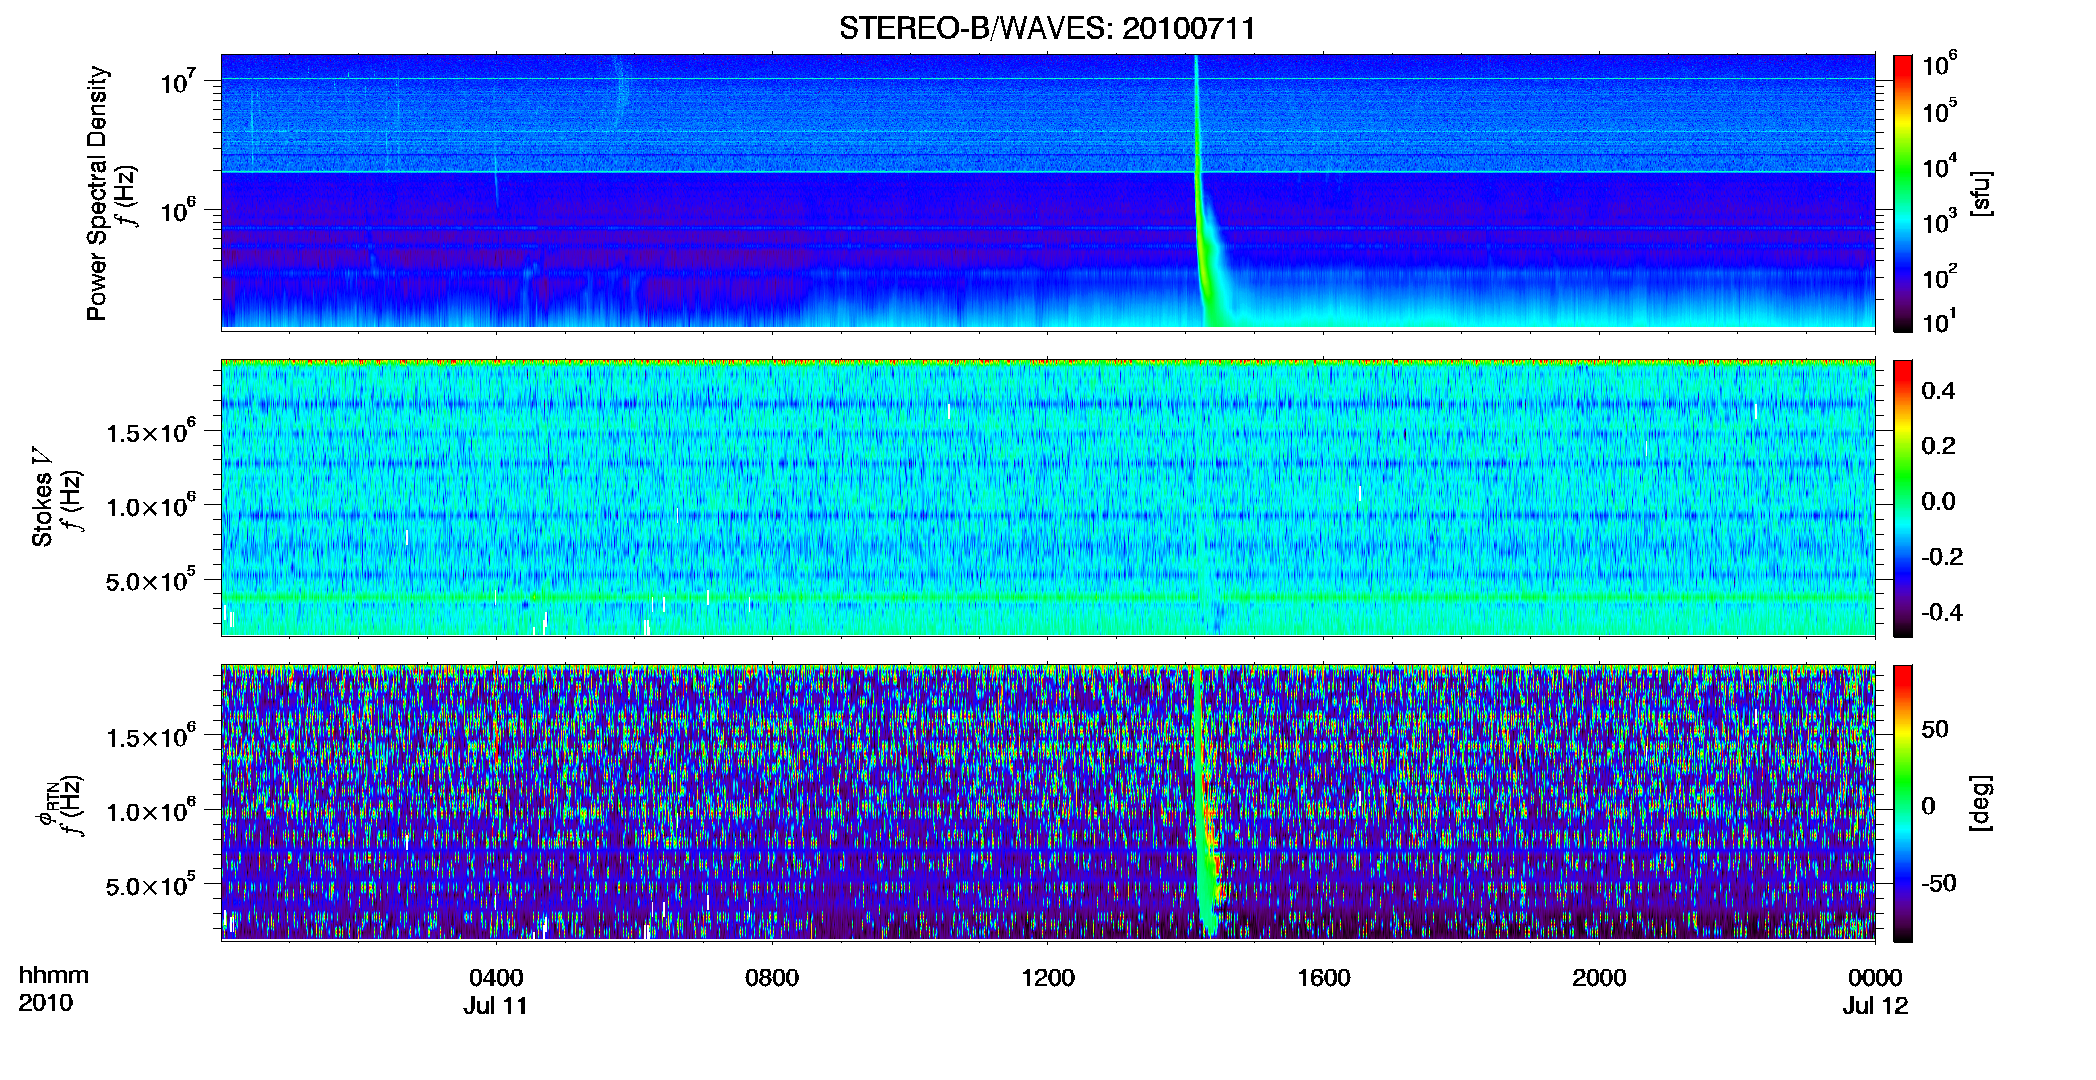Click -0.4 on the Stokes V color scale
Viewport: 2096px width, 1080px height.
[x=1942, y=612]
